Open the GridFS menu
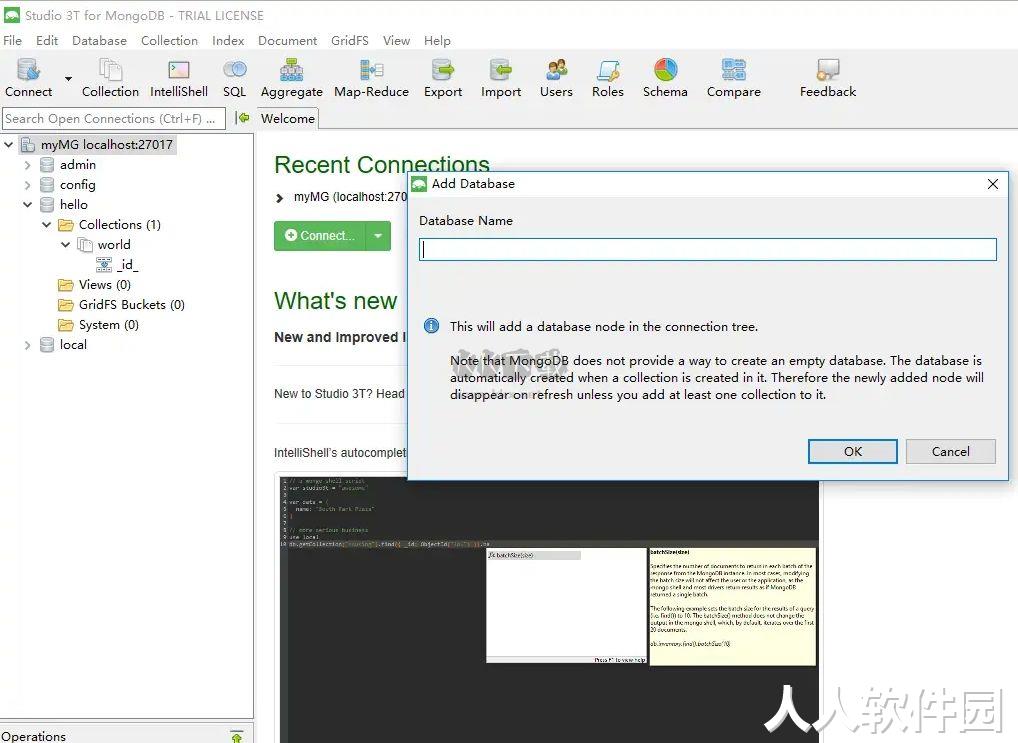The height and width of the screenshot is (743, 1018). click(x=350, y=40)
